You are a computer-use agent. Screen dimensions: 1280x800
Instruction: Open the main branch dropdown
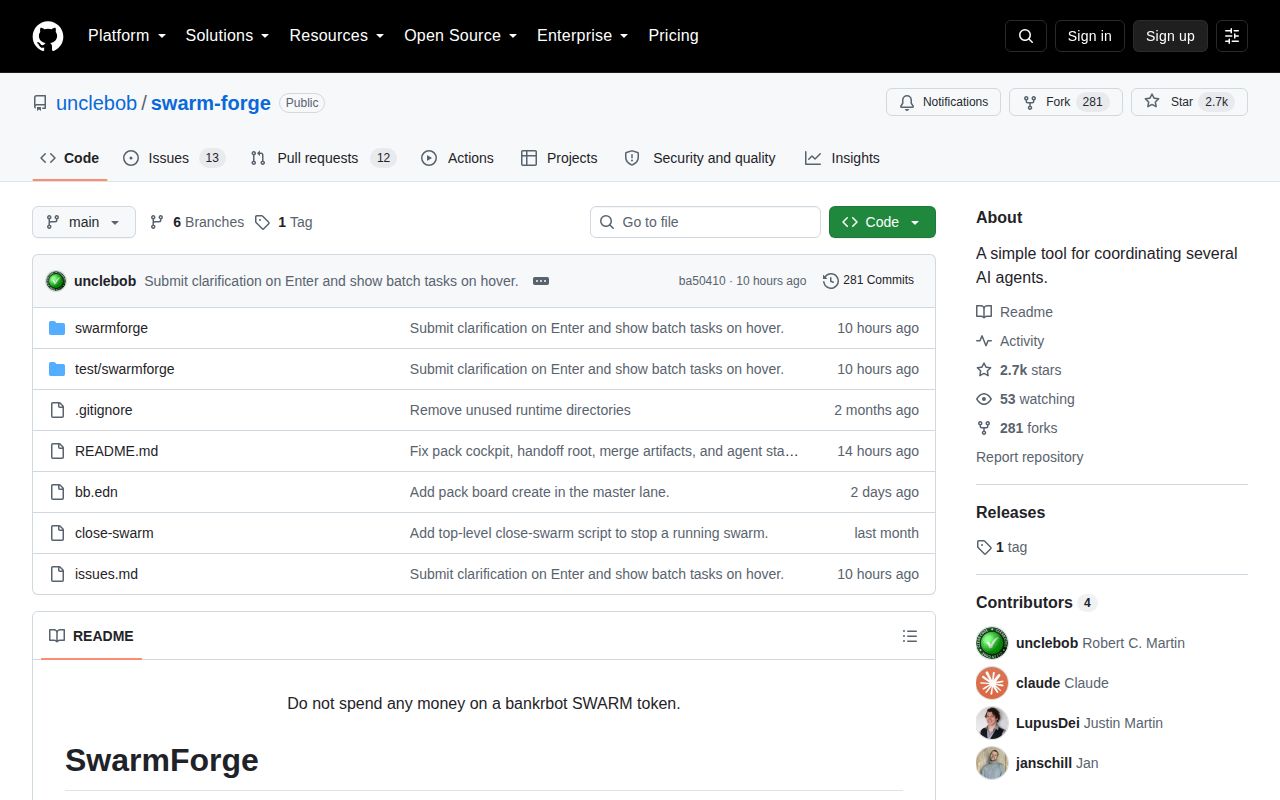pyautogui.click(x=84, y=222)
